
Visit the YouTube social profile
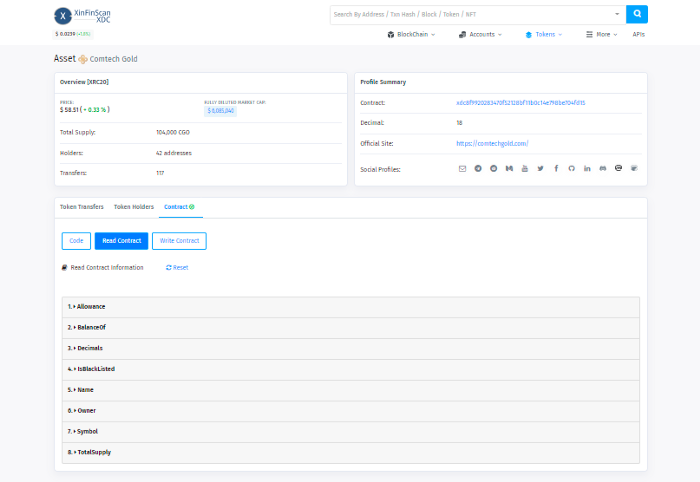pos(525,168)
